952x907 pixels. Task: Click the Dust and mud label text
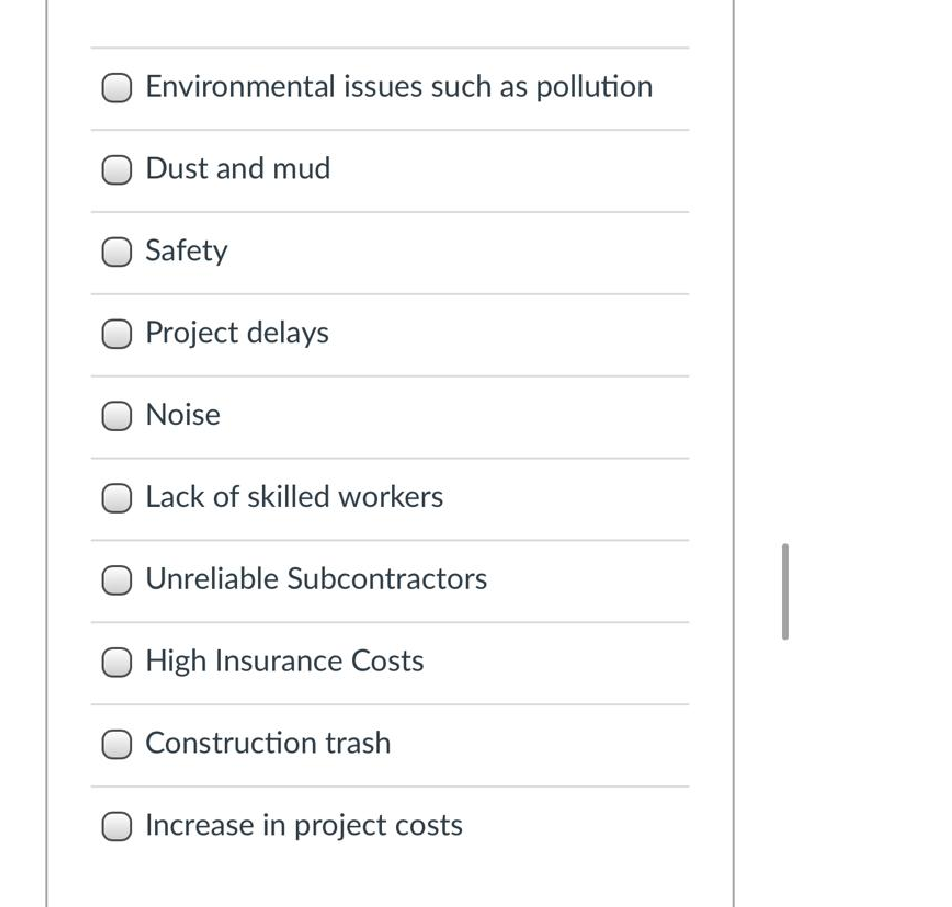click(x=237, y=169)
